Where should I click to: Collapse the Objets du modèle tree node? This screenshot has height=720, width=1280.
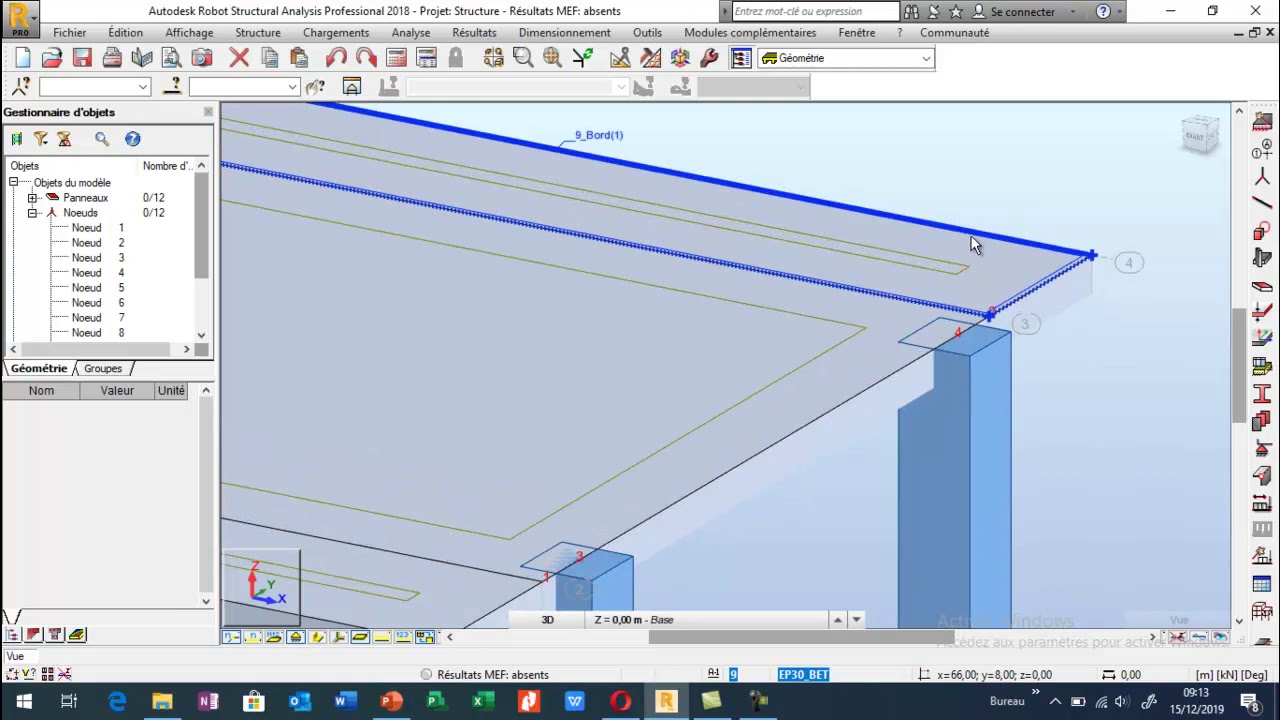pyautogui.click(x=14, y=183)
